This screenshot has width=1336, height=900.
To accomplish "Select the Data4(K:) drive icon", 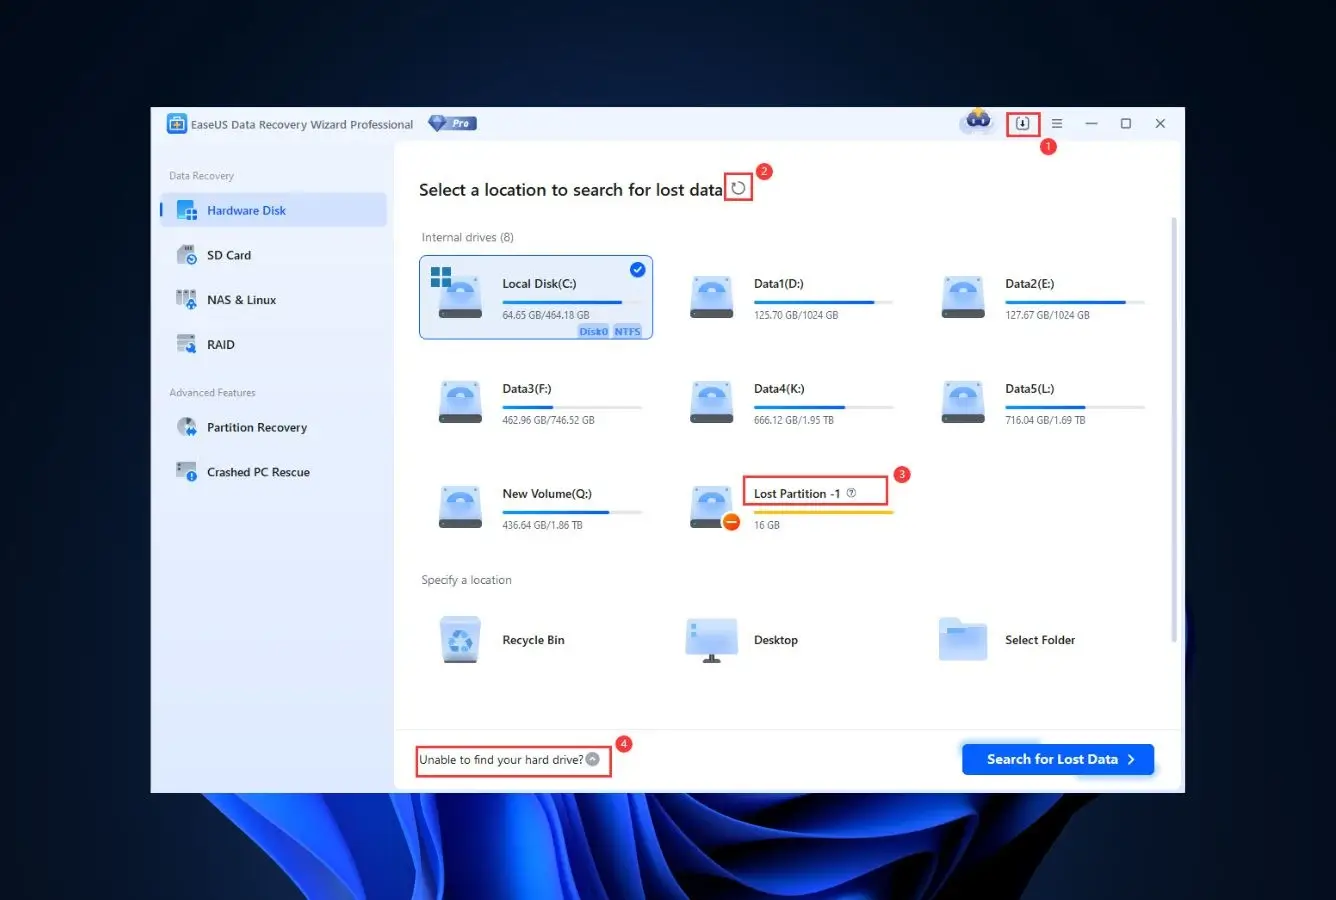I will 712,402.
